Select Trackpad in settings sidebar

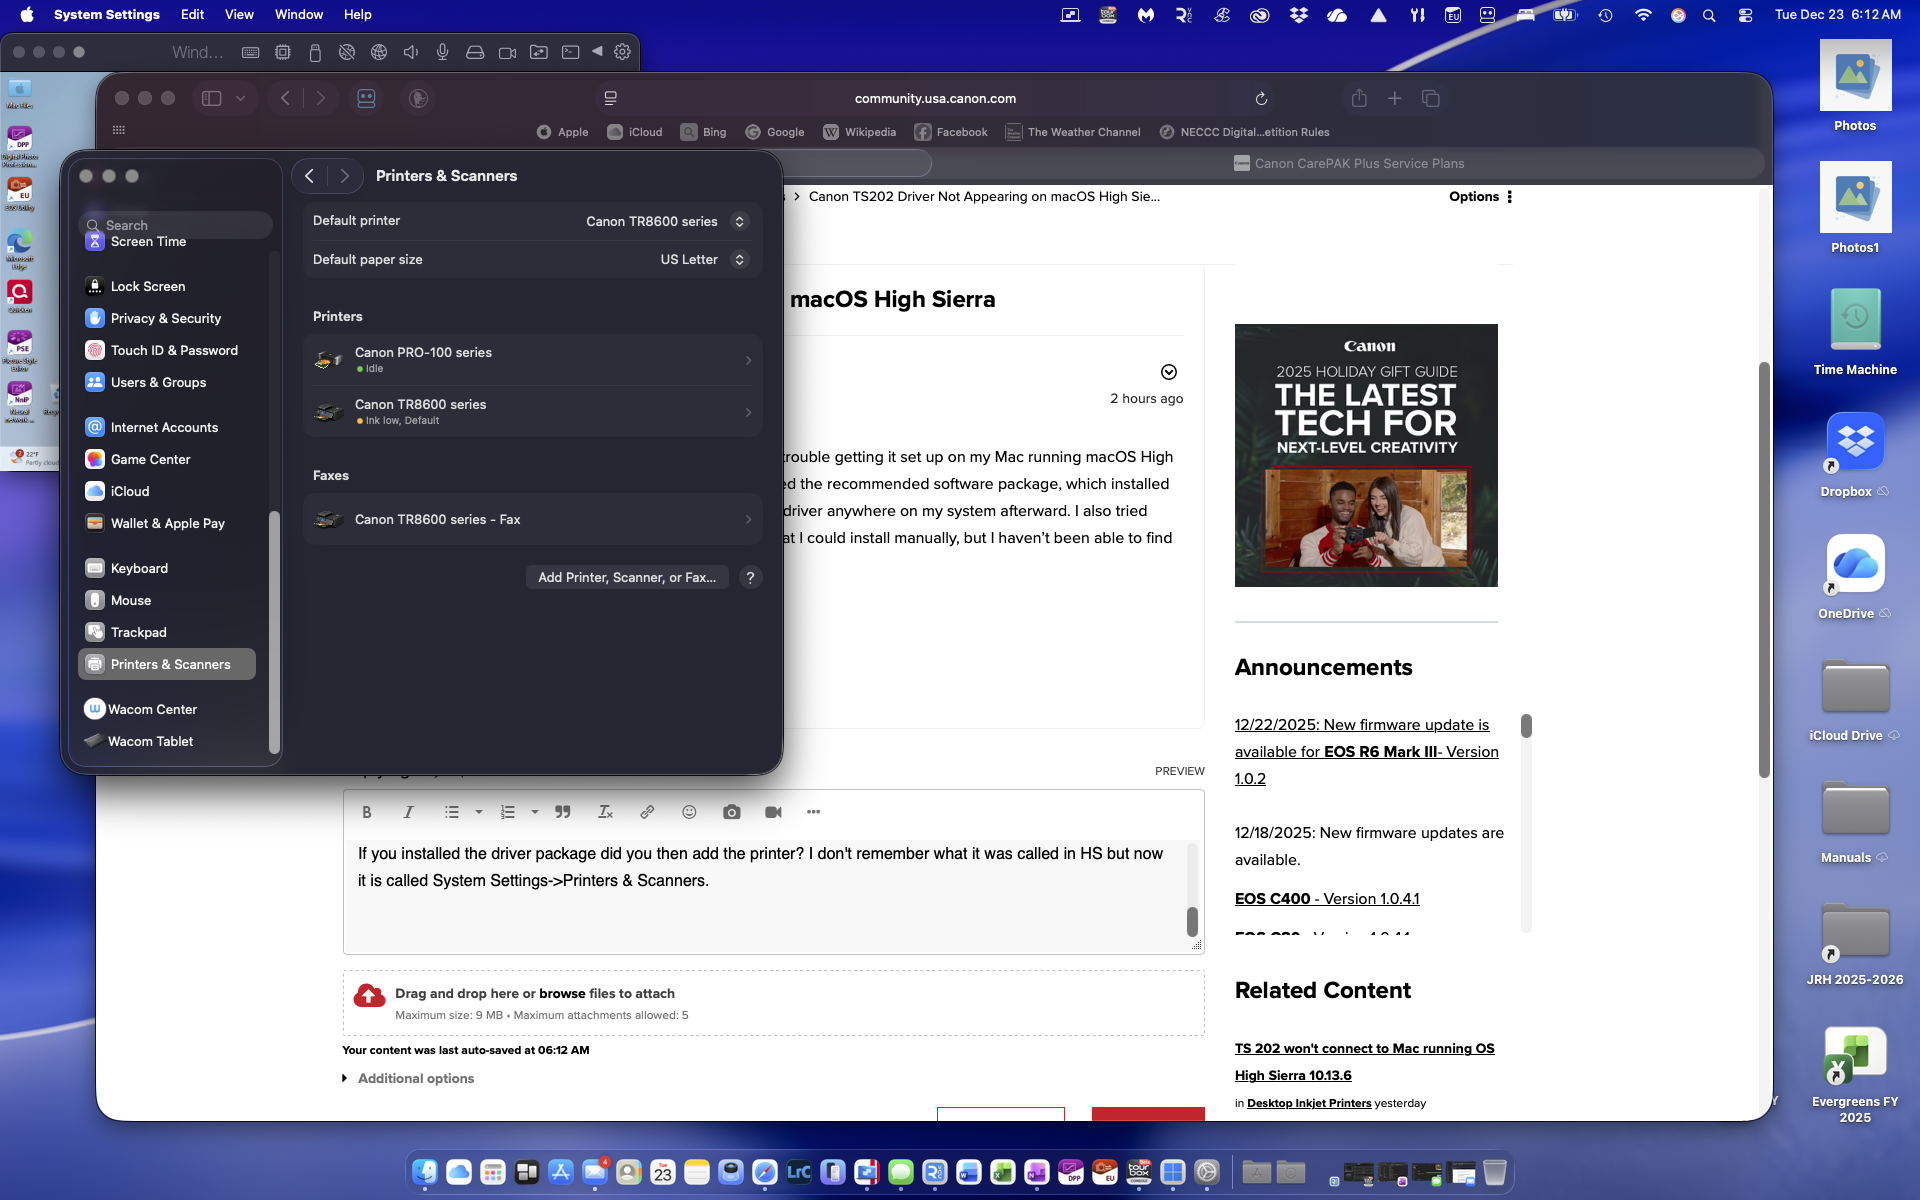point(139,632)
